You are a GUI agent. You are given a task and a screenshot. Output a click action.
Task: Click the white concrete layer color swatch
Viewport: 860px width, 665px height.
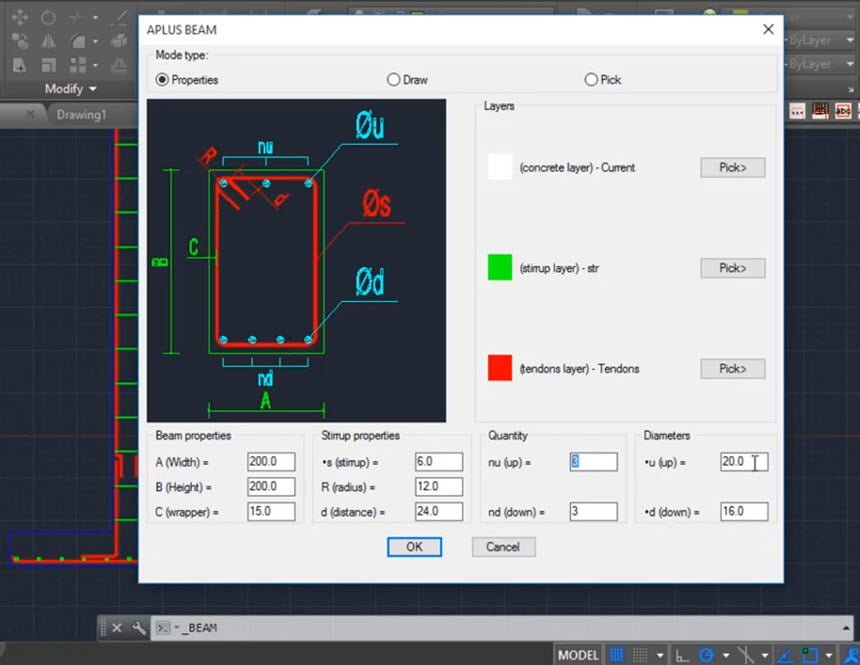500,167
